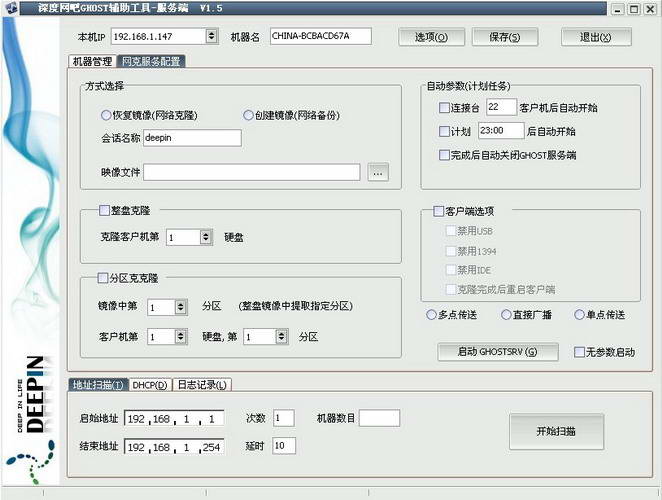
Task: Click the 保存(S) save button
Action: point(505,37)
